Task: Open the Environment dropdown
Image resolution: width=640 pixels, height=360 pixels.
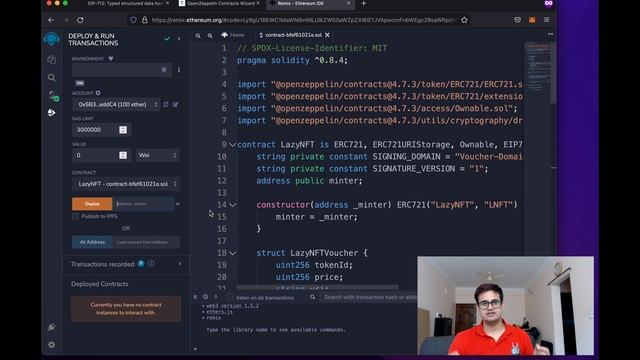Action: click(x=122, y=70)
